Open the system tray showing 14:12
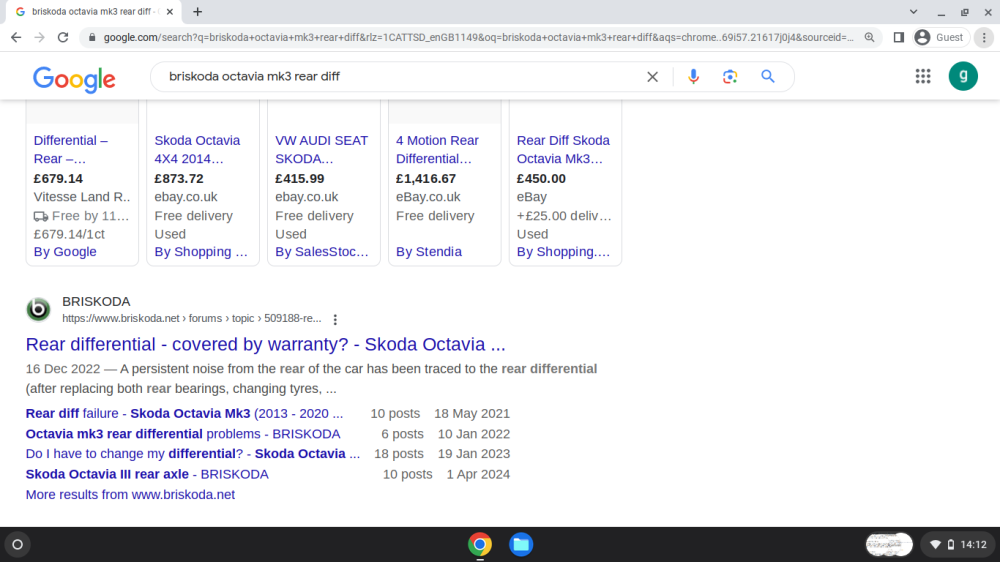This screenshot has width=1000, height=562. pyautogui.click(x=958, y=545)
